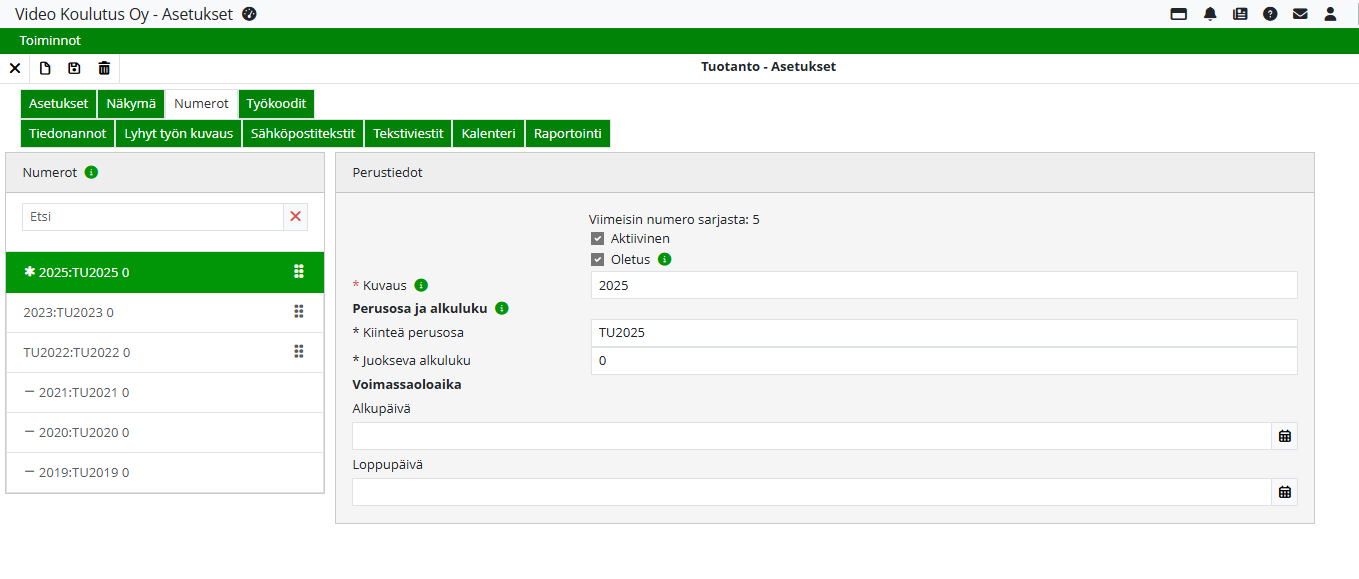Uncheck the Aktiivinen checkbox
The width and height of the screenshot is (1359, 579).
coord(598,239)
